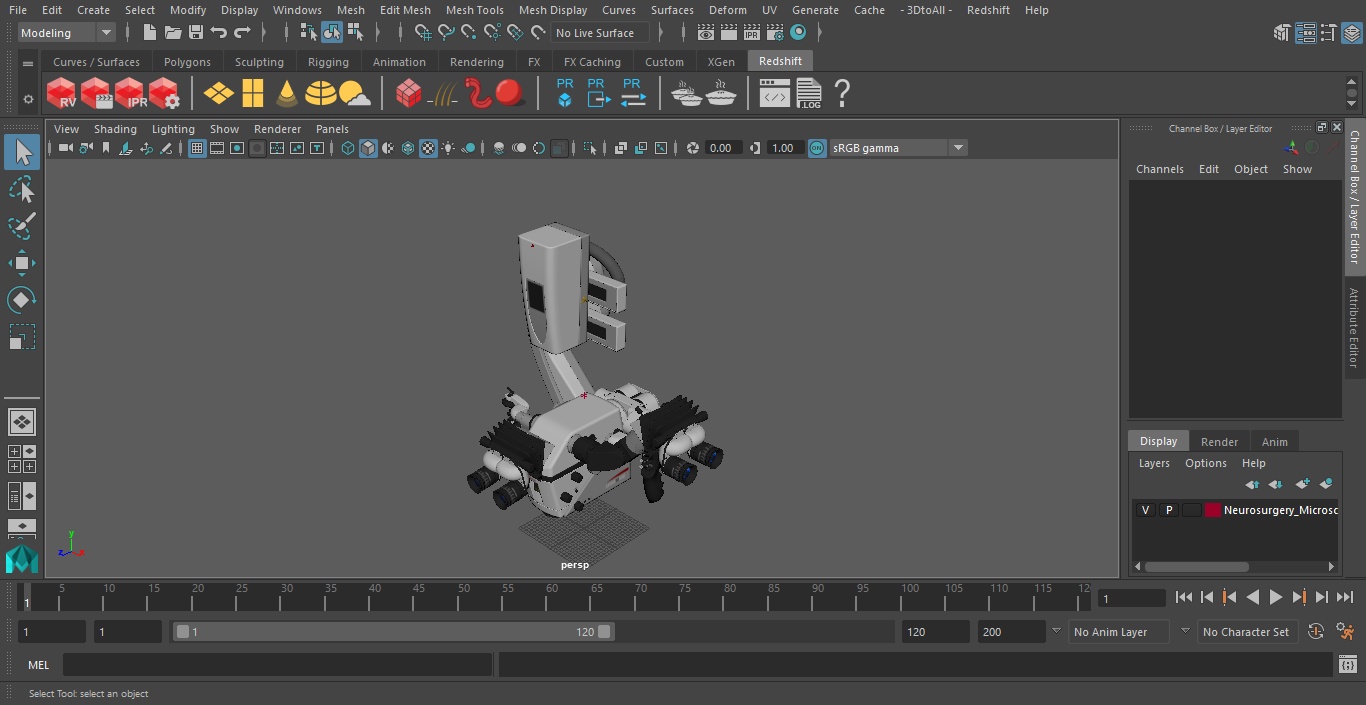Open the Redshift menu in menu bar

pyautogui.click(x=988, y=10)
